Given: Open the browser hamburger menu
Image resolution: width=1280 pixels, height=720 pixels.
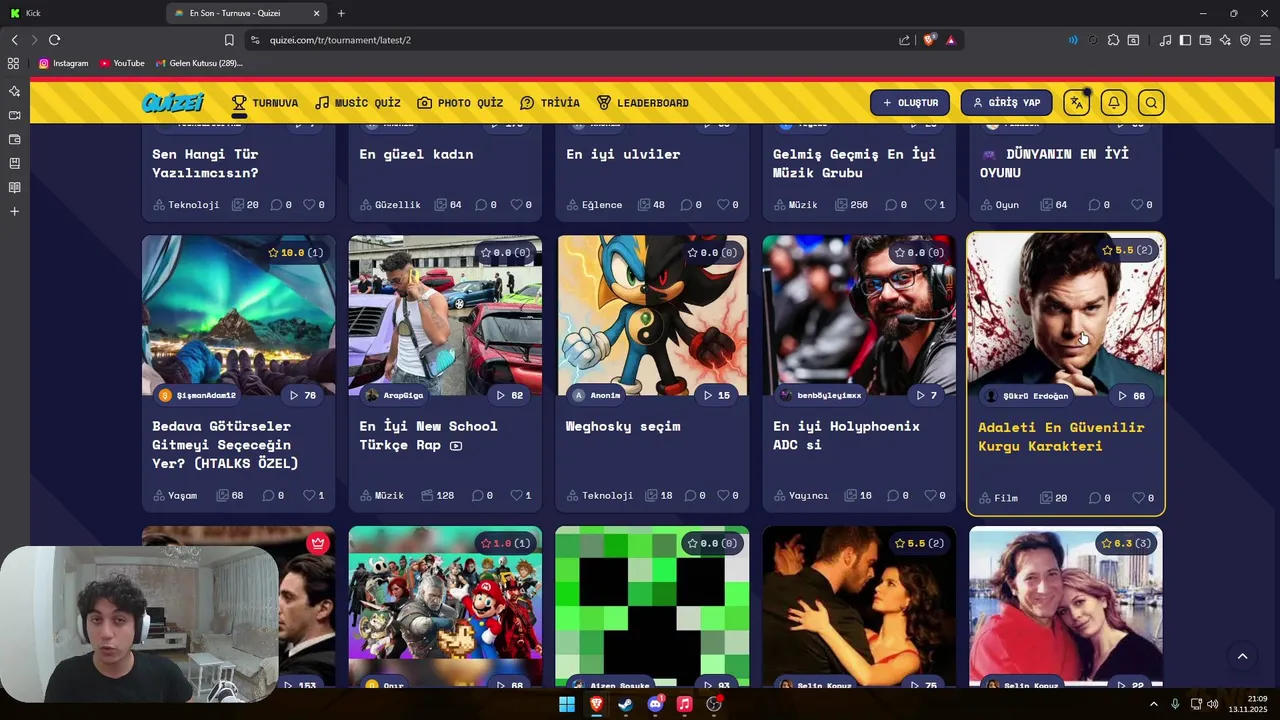Looking at the screenshot, I should click(1265, 40).
